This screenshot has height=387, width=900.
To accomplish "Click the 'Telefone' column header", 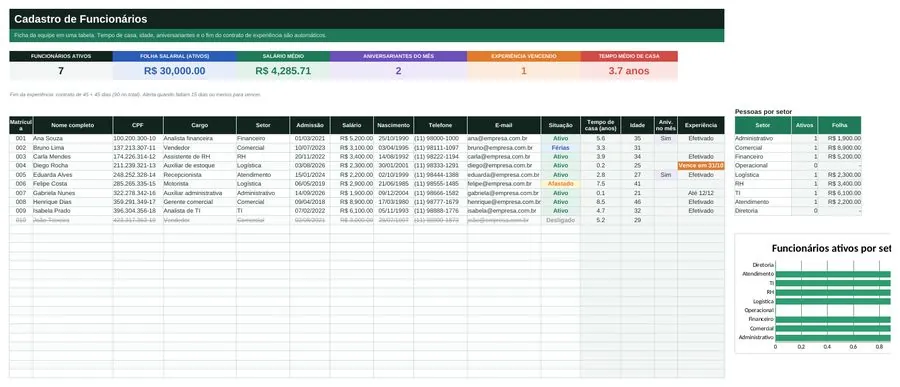I will point(440,125).
